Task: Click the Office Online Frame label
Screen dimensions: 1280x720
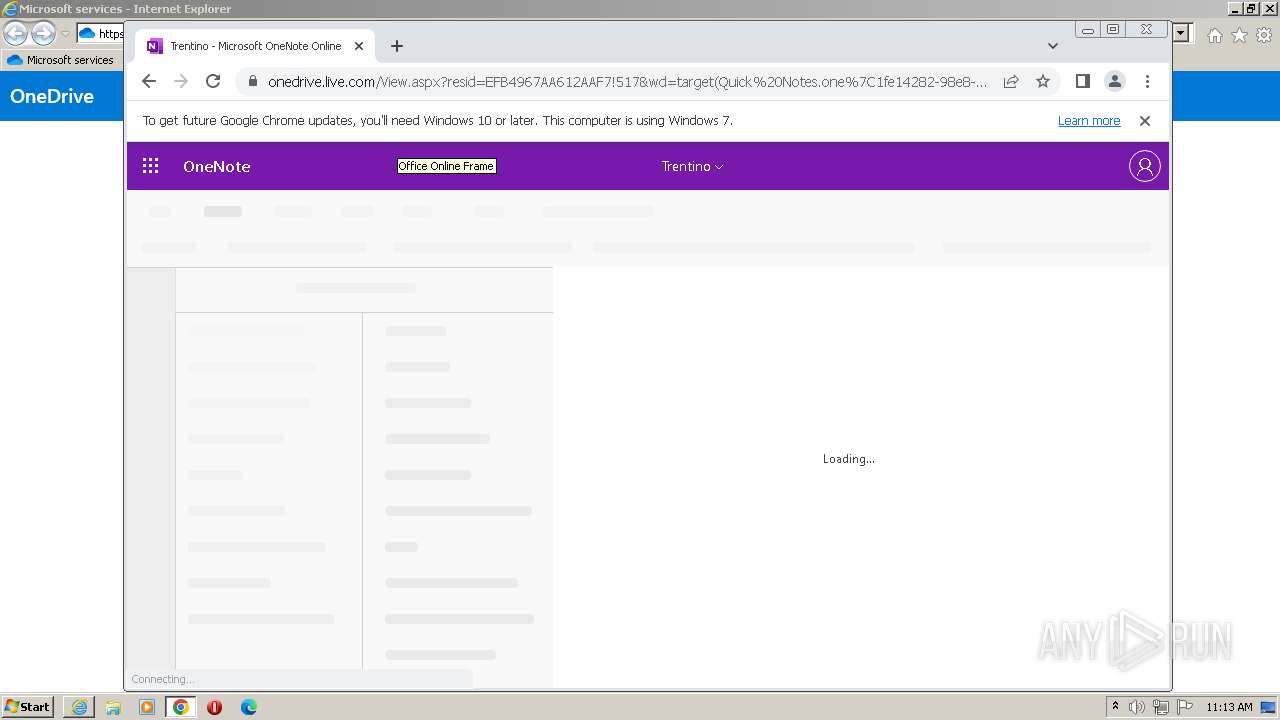Action: click(446, 166)
